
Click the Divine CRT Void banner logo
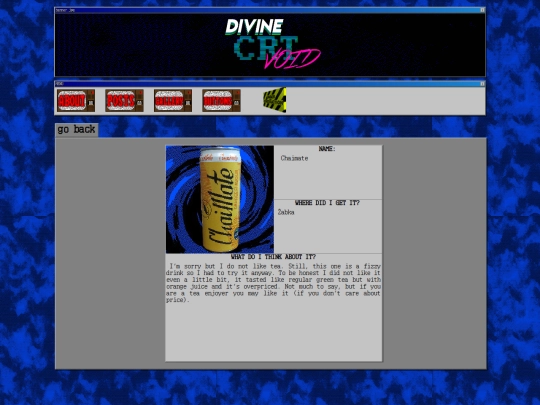tap(272, 44)
